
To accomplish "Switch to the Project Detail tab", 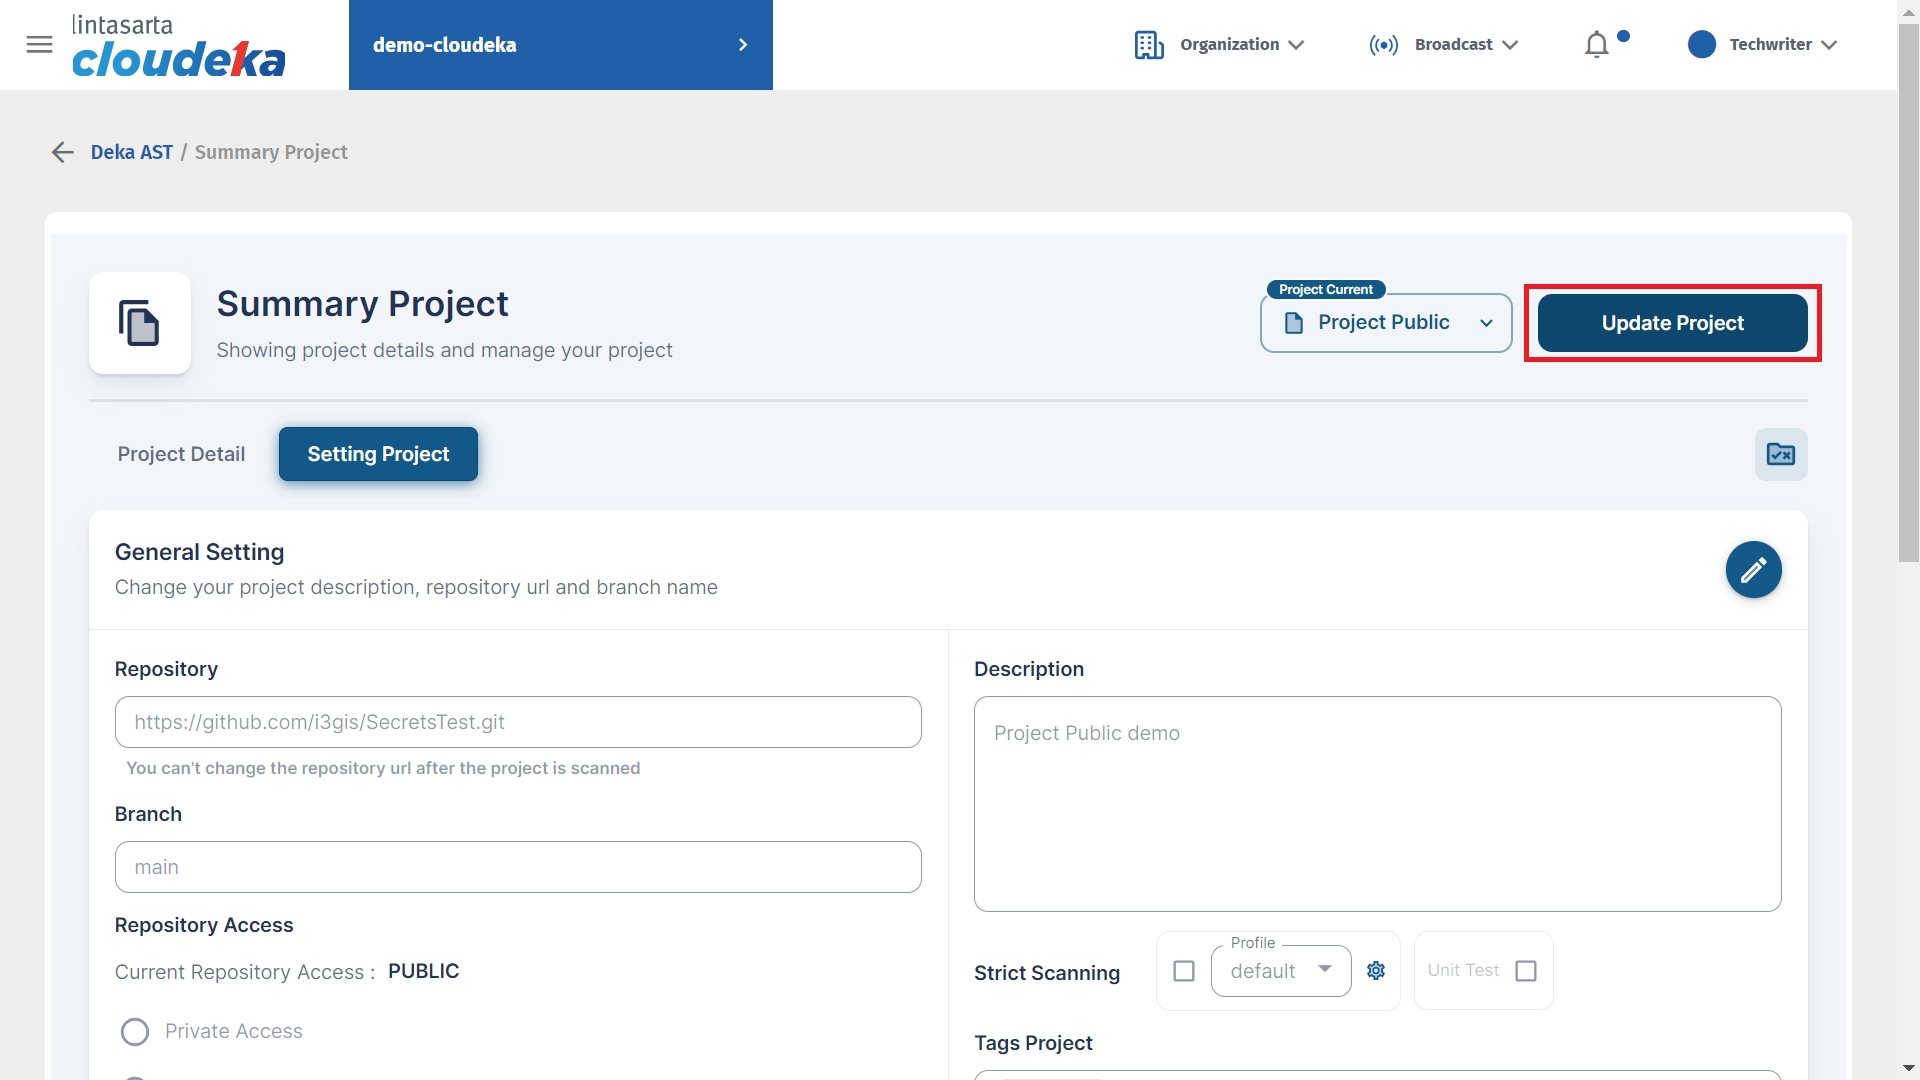I will pyautogui.click(x=181, y=454).
